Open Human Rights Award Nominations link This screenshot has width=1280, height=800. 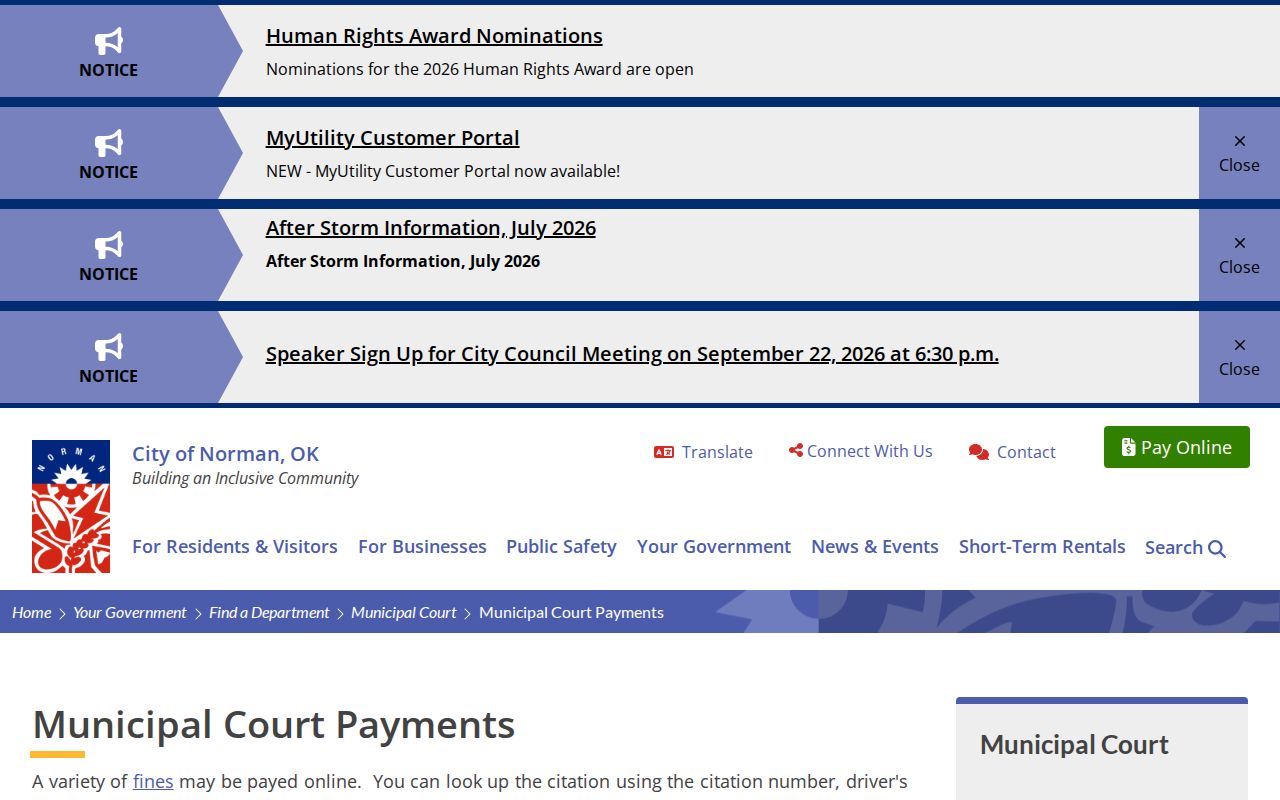tap(434, 36)
